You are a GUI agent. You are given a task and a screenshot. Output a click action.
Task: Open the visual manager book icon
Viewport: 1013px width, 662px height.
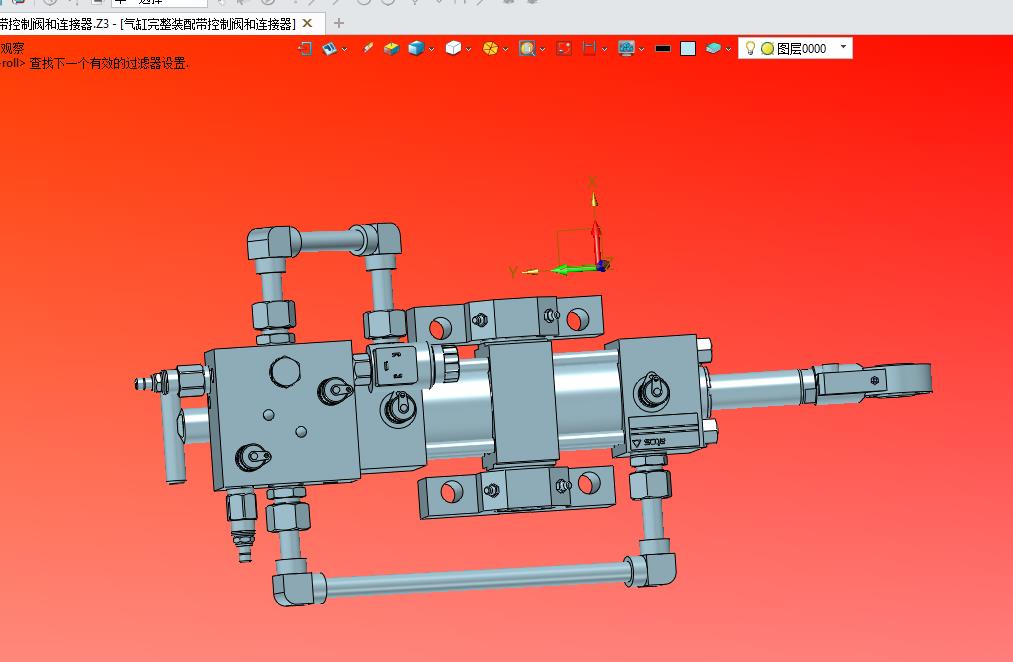(329, 48)
